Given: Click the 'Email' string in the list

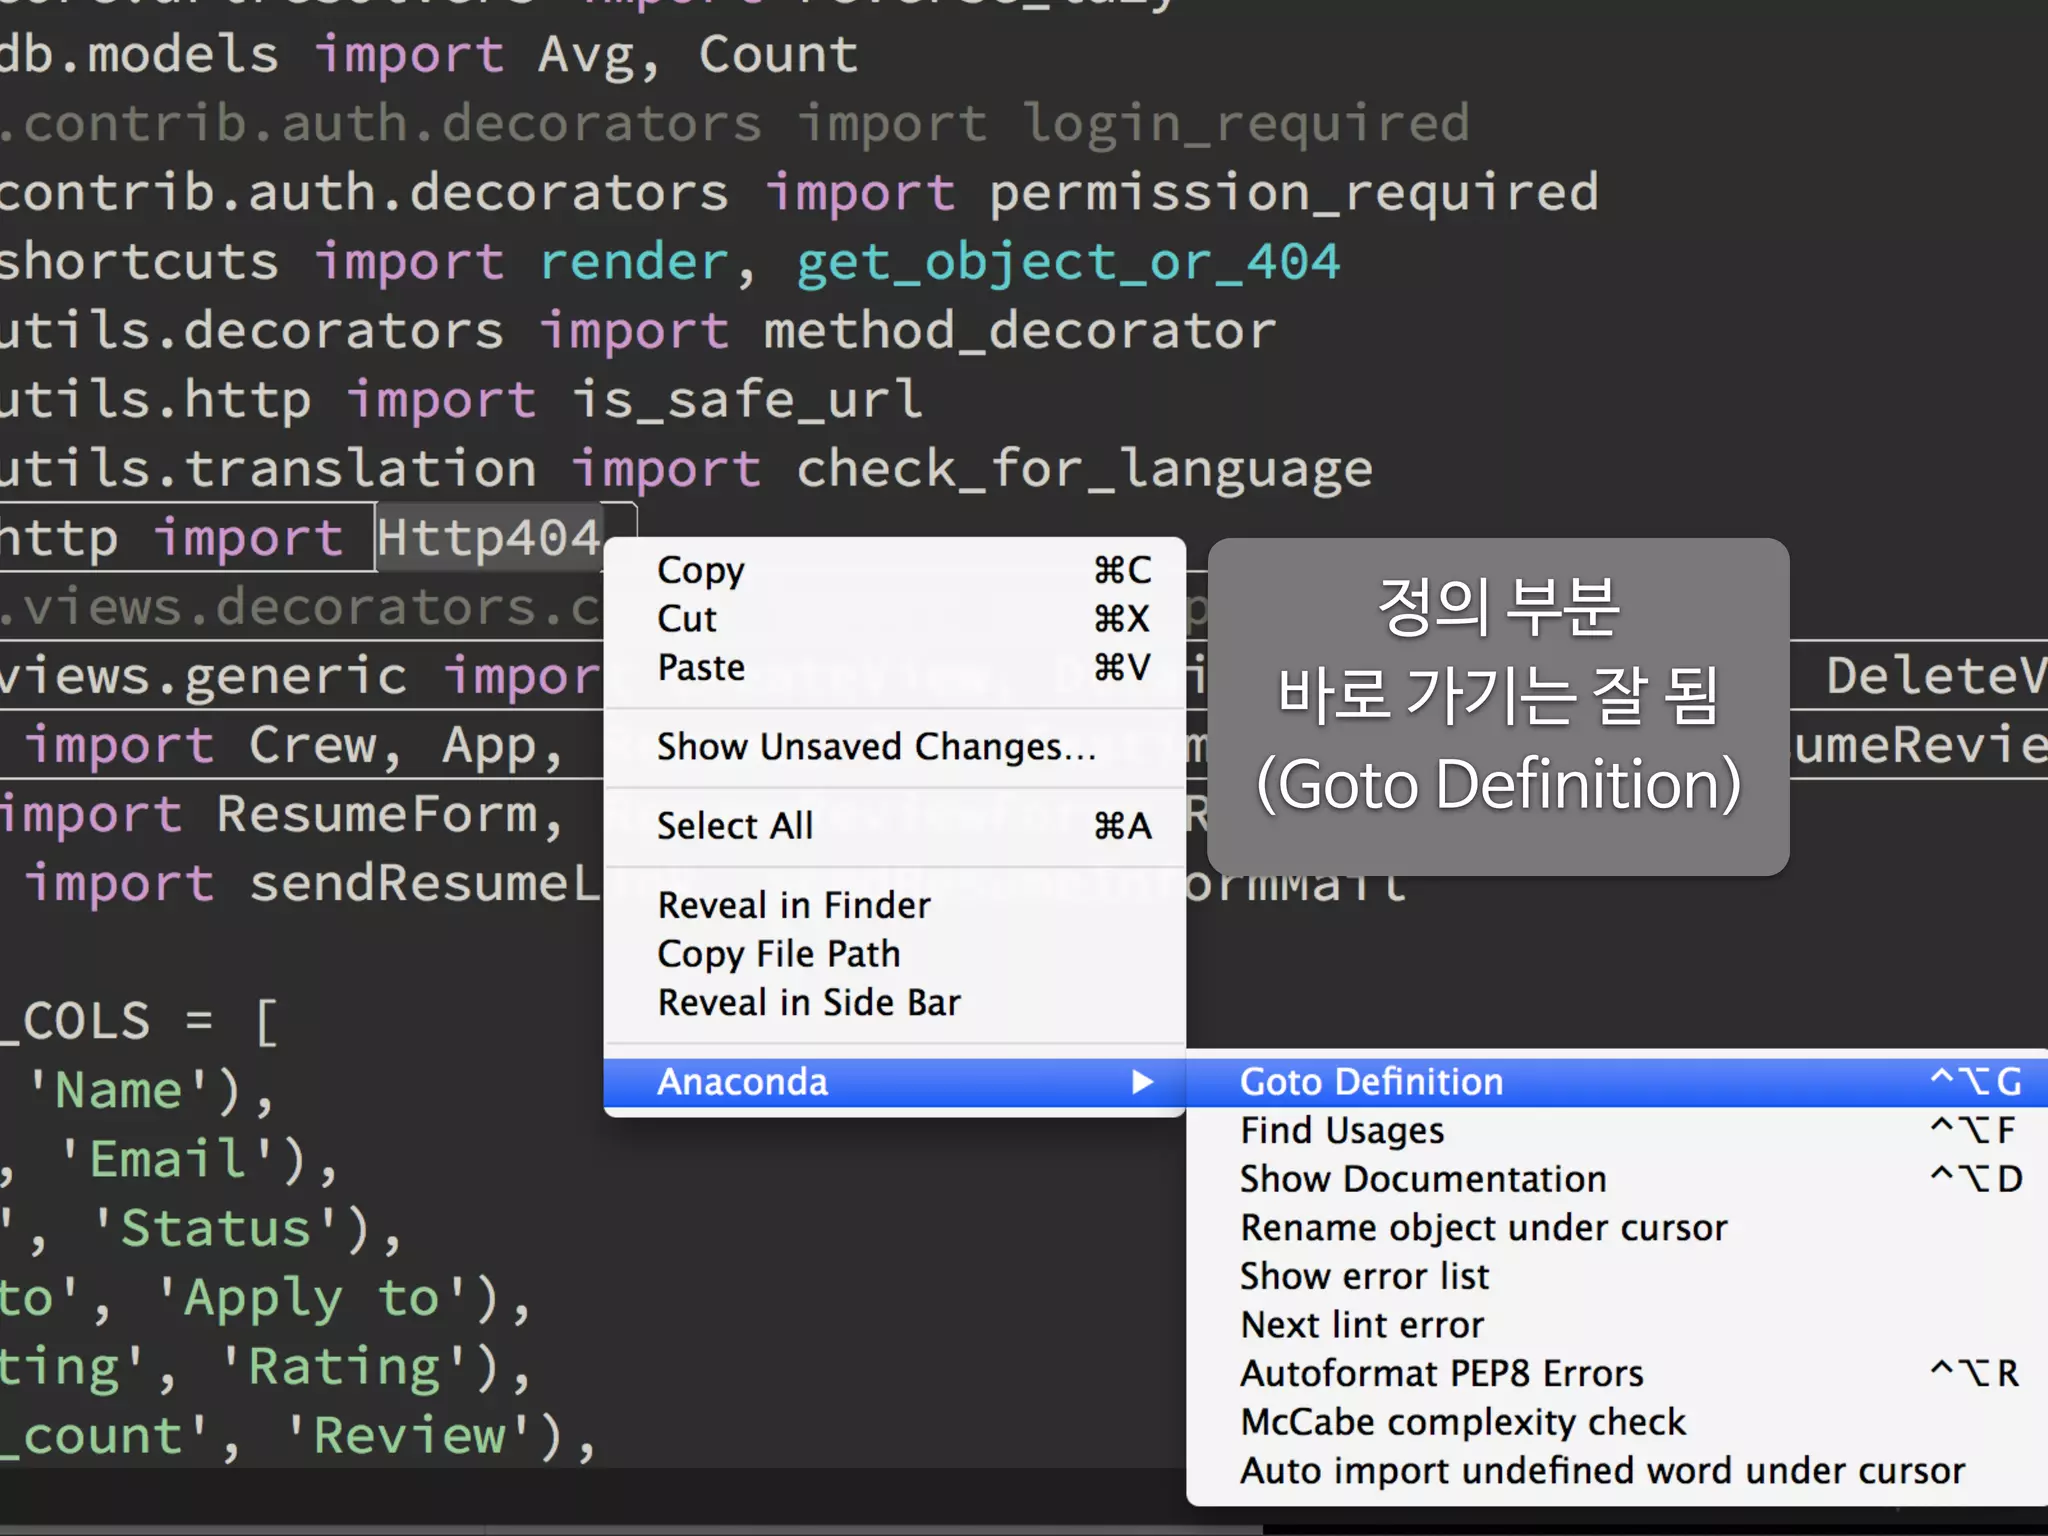Looking at the screenshot, I should pos(168,1160).
